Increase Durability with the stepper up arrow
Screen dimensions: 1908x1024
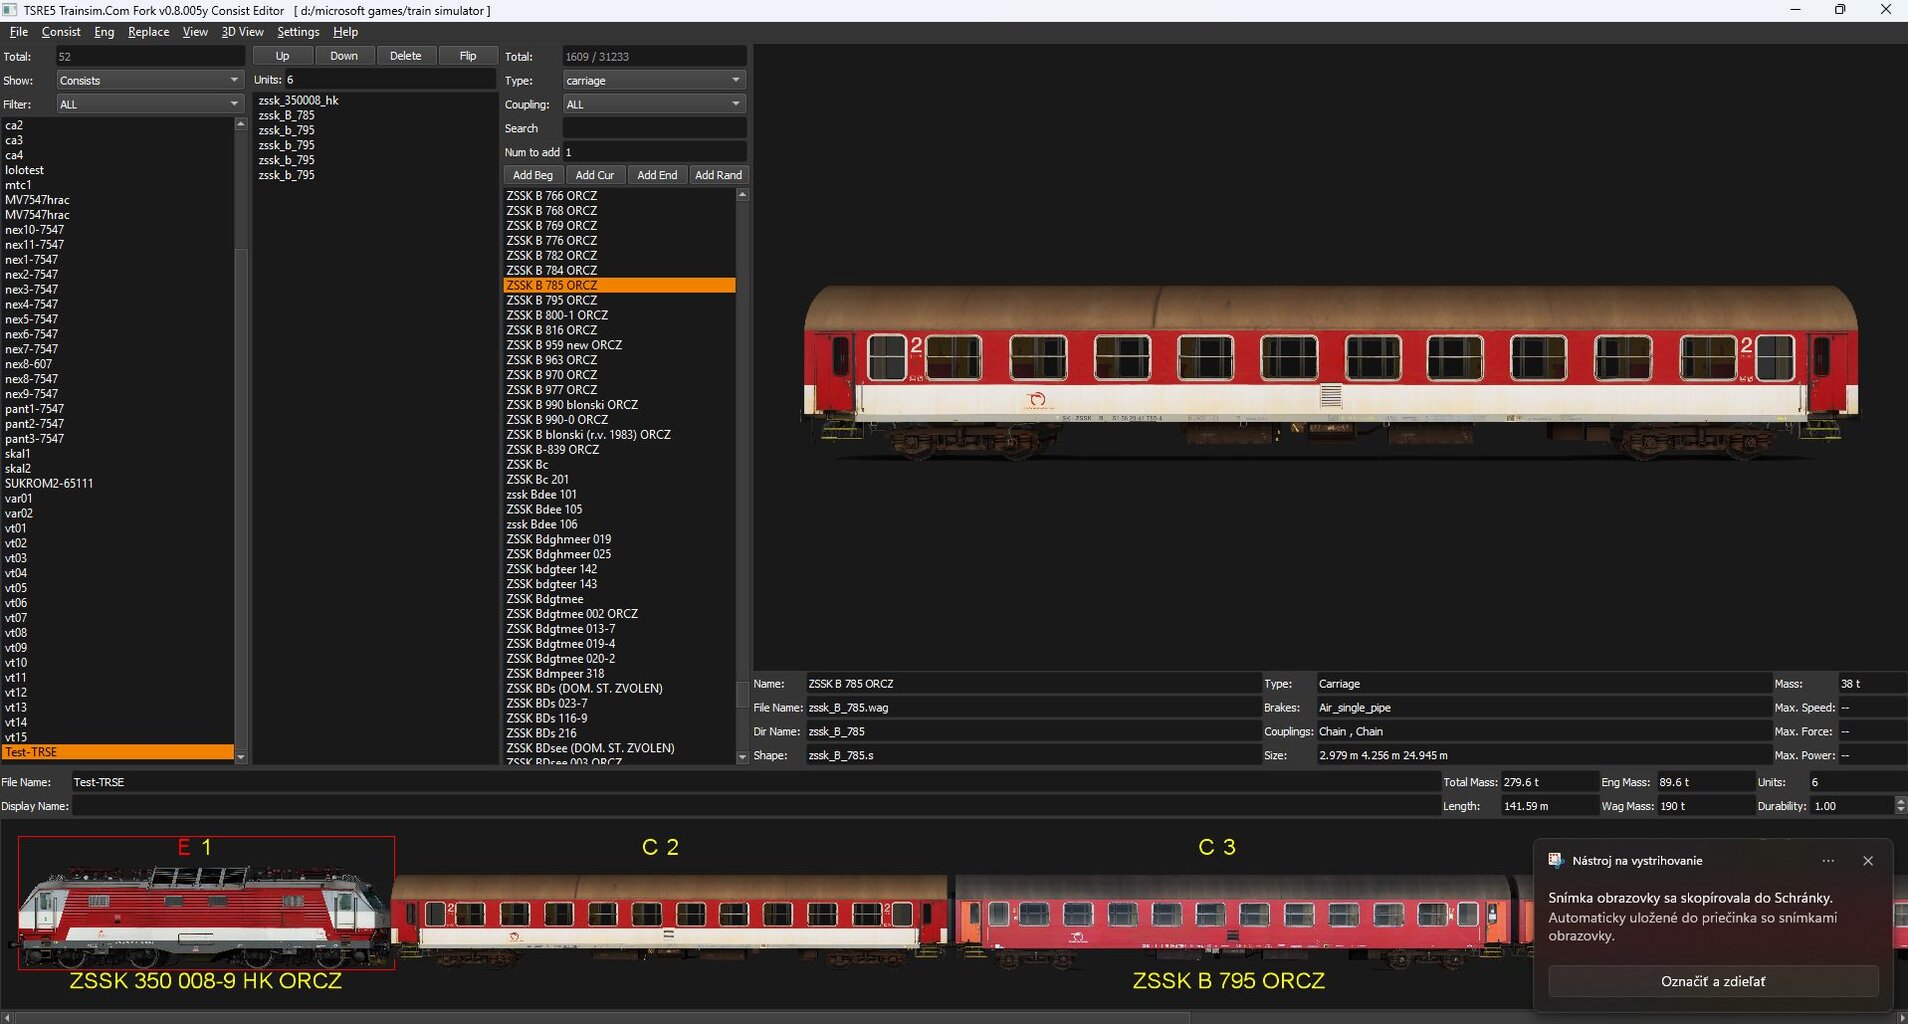point(1900,801)
